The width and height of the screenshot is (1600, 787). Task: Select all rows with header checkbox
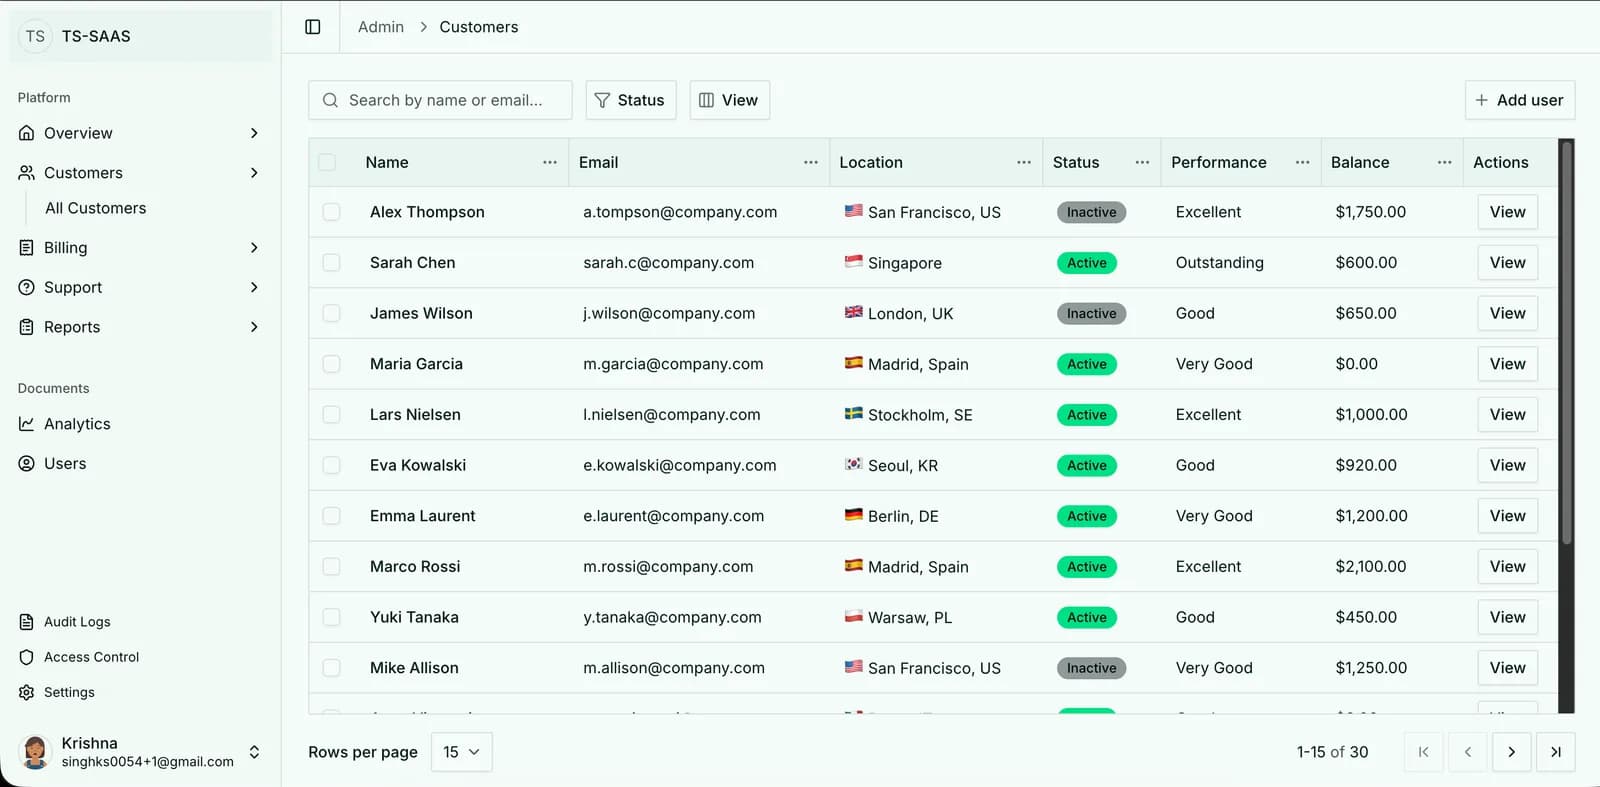(x=327, y=162)
